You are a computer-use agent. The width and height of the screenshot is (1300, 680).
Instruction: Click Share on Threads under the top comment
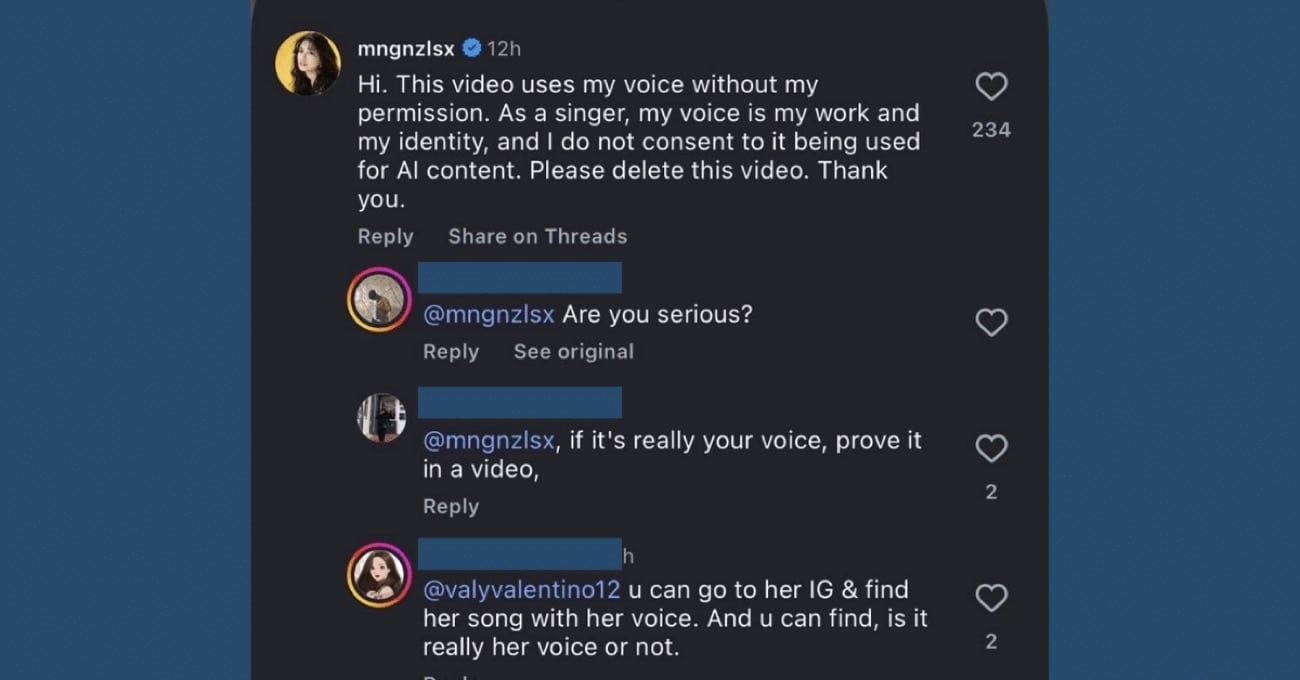(537, 236)
